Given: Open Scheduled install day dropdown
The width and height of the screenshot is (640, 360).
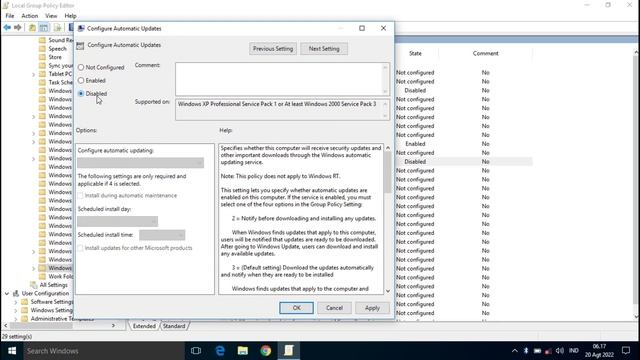Looking at the screenshot, I should (118, 221).
